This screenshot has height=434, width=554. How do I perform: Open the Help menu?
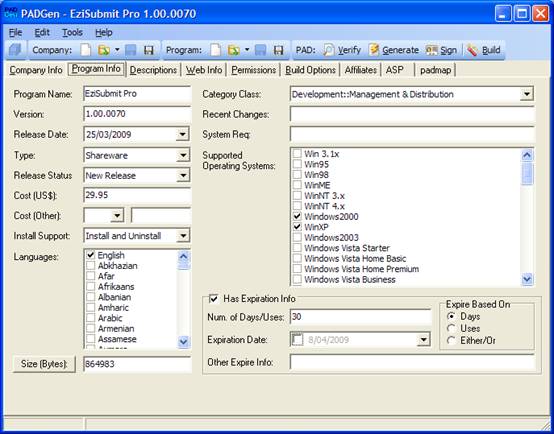[104, 33]
